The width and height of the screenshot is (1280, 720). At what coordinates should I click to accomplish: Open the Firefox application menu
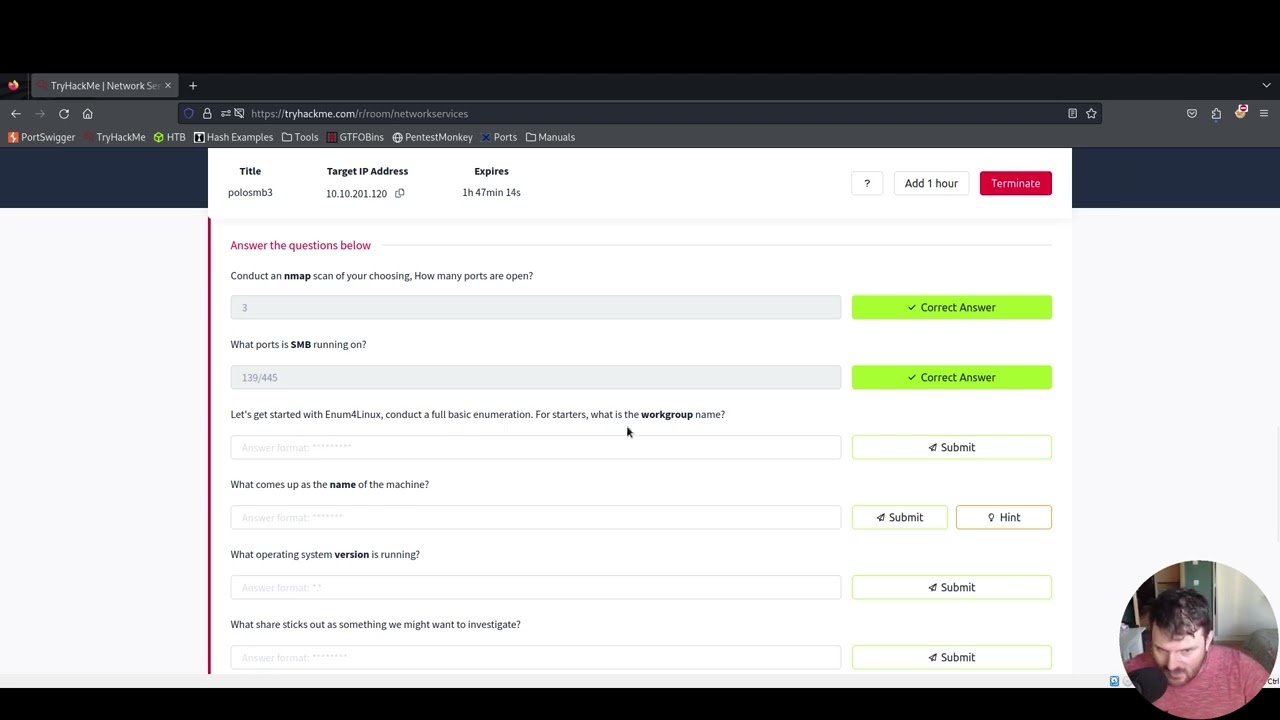[1264, 114]
